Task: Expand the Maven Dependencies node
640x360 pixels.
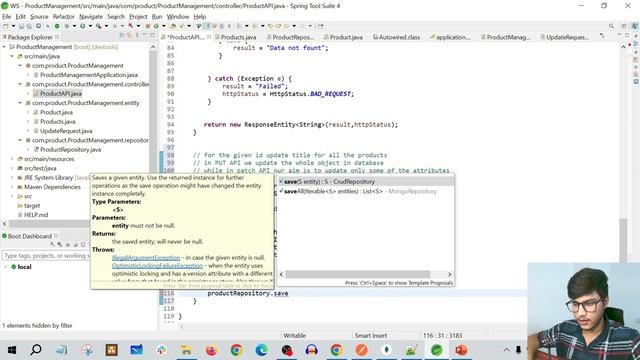Action: pyautogui.click(x=12, y=187)
